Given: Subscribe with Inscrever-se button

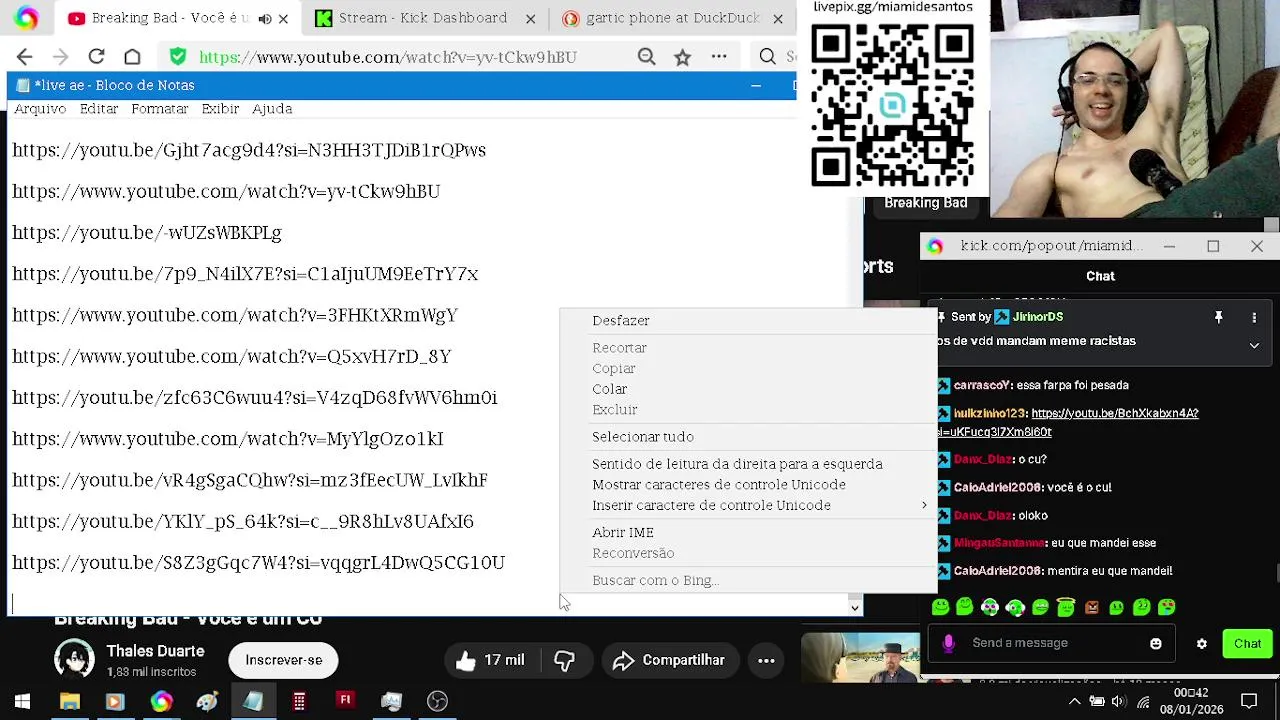Looking at the screenshot, I should click(x=284, y=660).
